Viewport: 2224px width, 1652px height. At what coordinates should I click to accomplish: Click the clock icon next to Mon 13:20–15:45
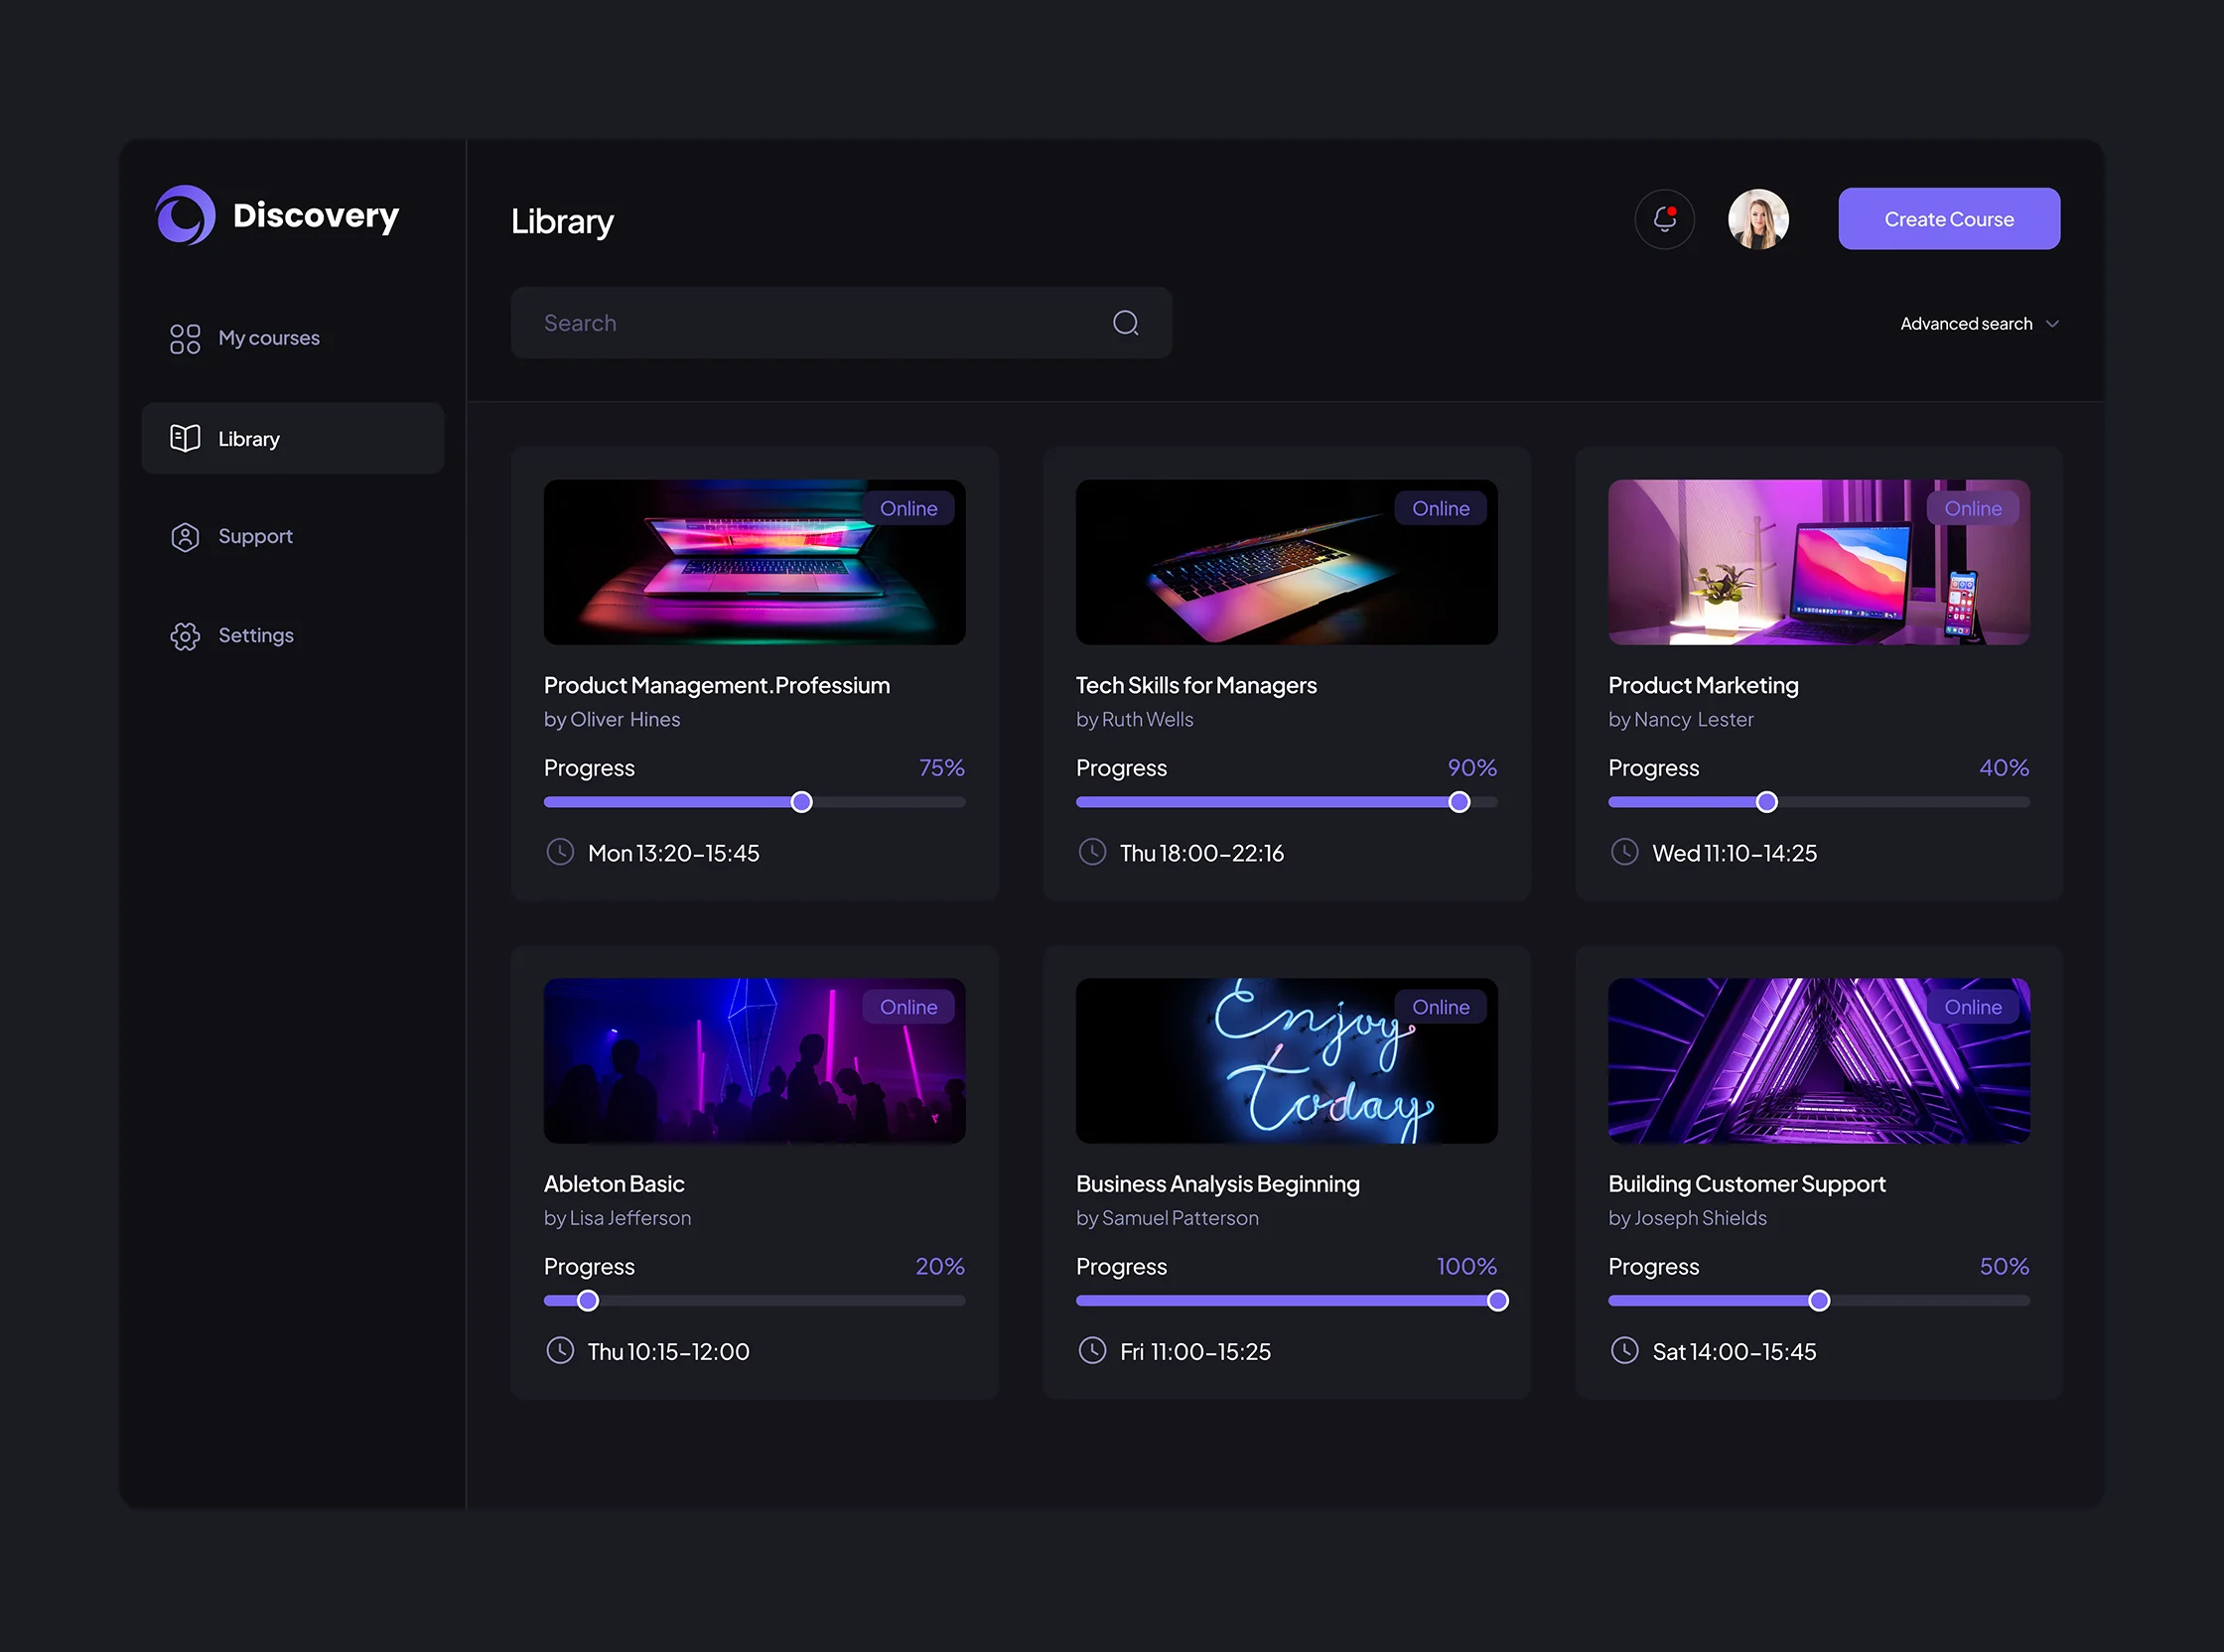pyautogui.click(x=560, y=852)
